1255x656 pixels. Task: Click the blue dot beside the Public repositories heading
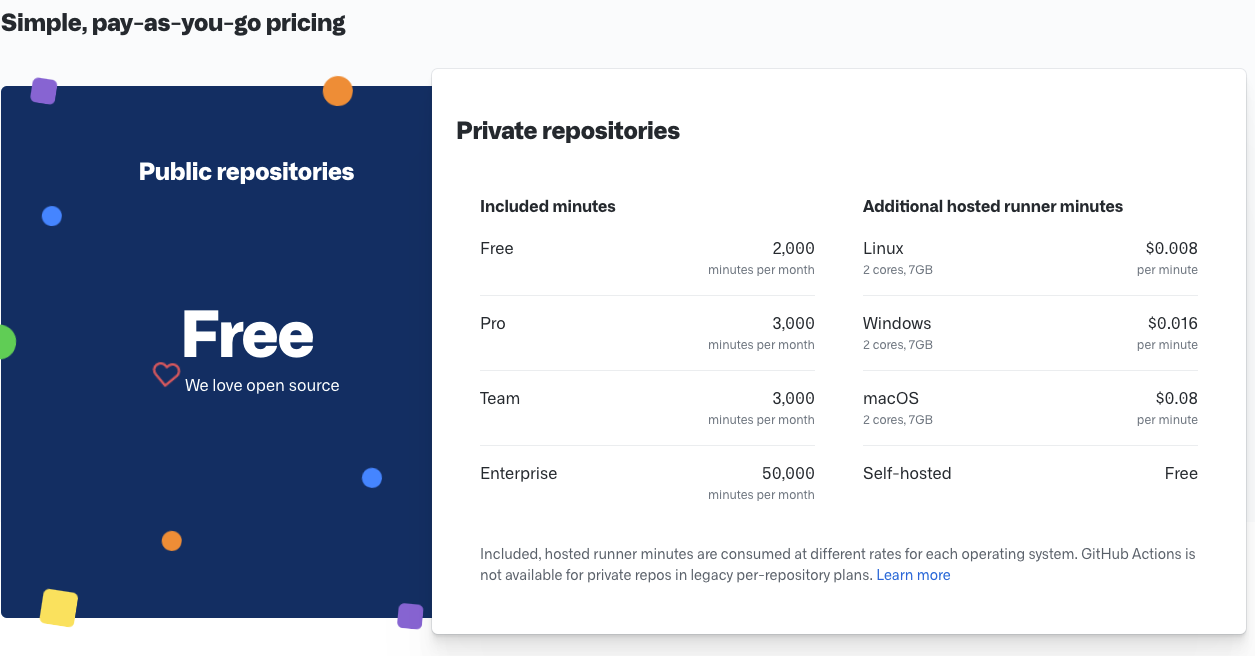[x=52, y=216]
